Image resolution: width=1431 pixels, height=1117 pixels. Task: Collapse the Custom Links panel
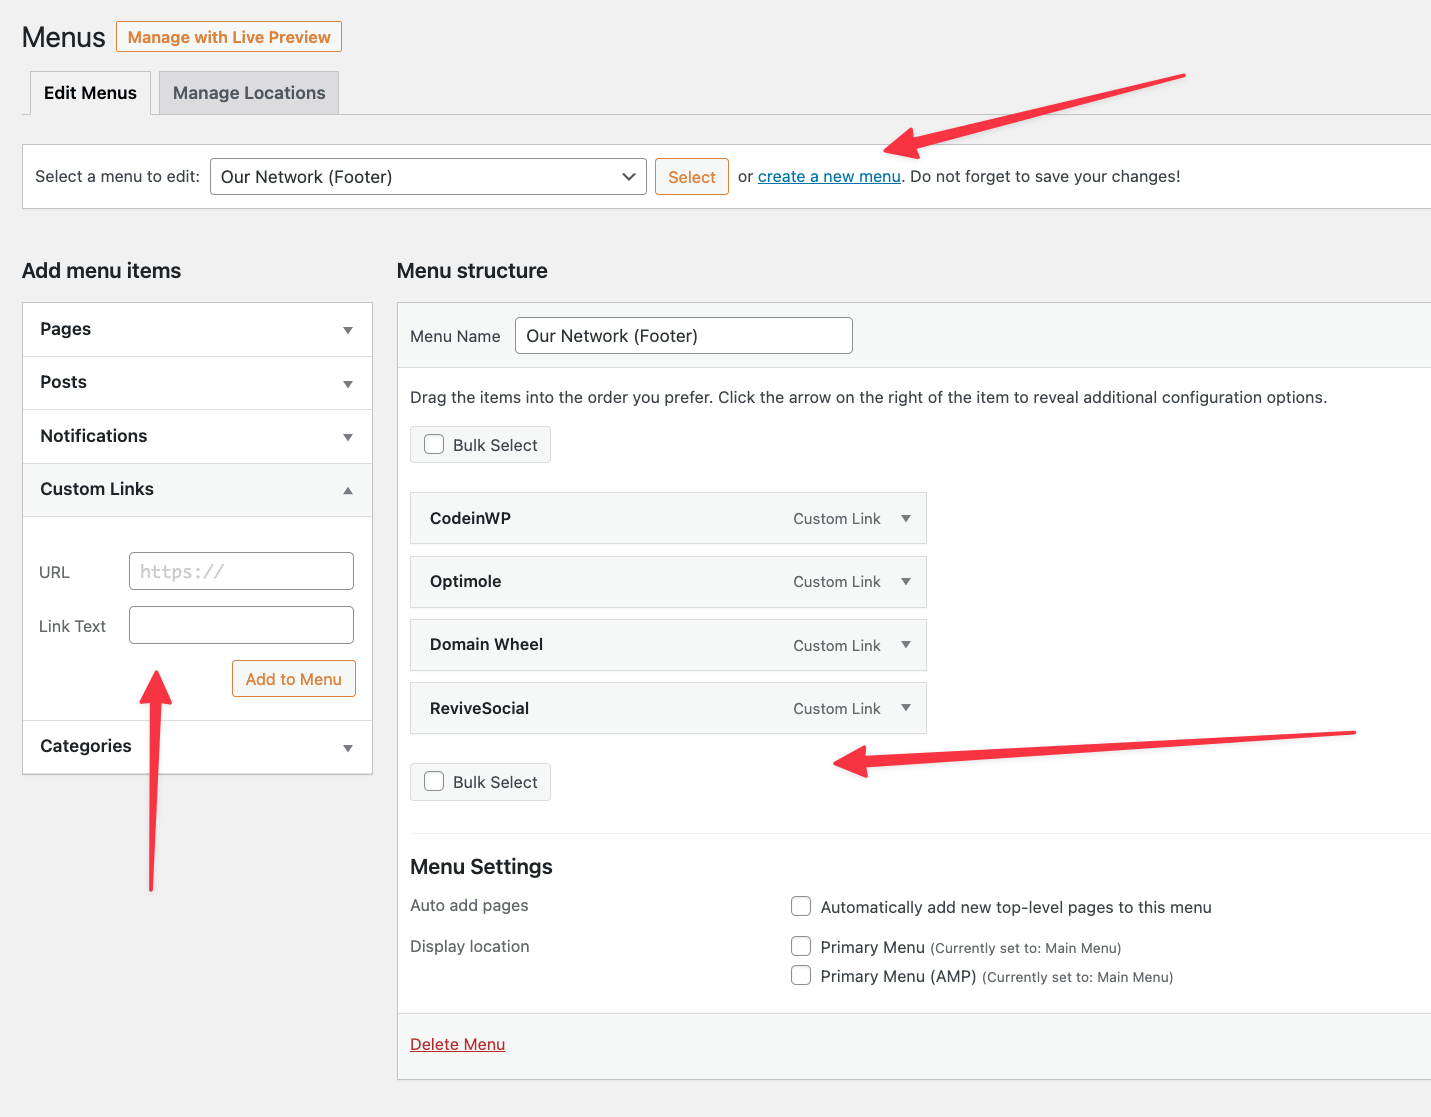pos(347,490)
